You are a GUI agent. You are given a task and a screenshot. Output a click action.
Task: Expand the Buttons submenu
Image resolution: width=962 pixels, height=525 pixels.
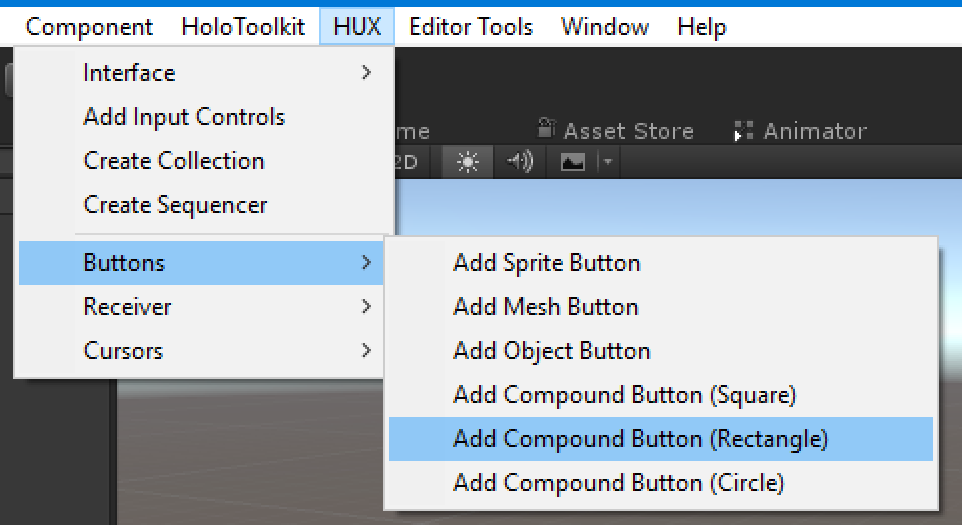[x=201, y=262]
